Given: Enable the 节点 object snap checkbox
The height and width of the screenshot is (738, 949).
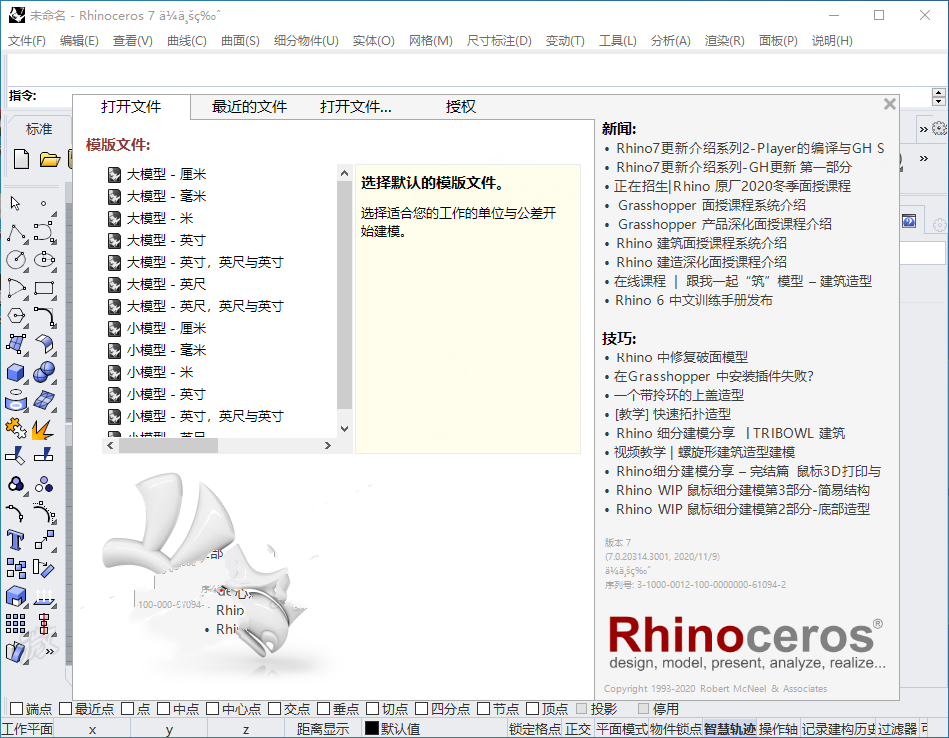Looking at the screenshot, I should click(x=484, y=709).
